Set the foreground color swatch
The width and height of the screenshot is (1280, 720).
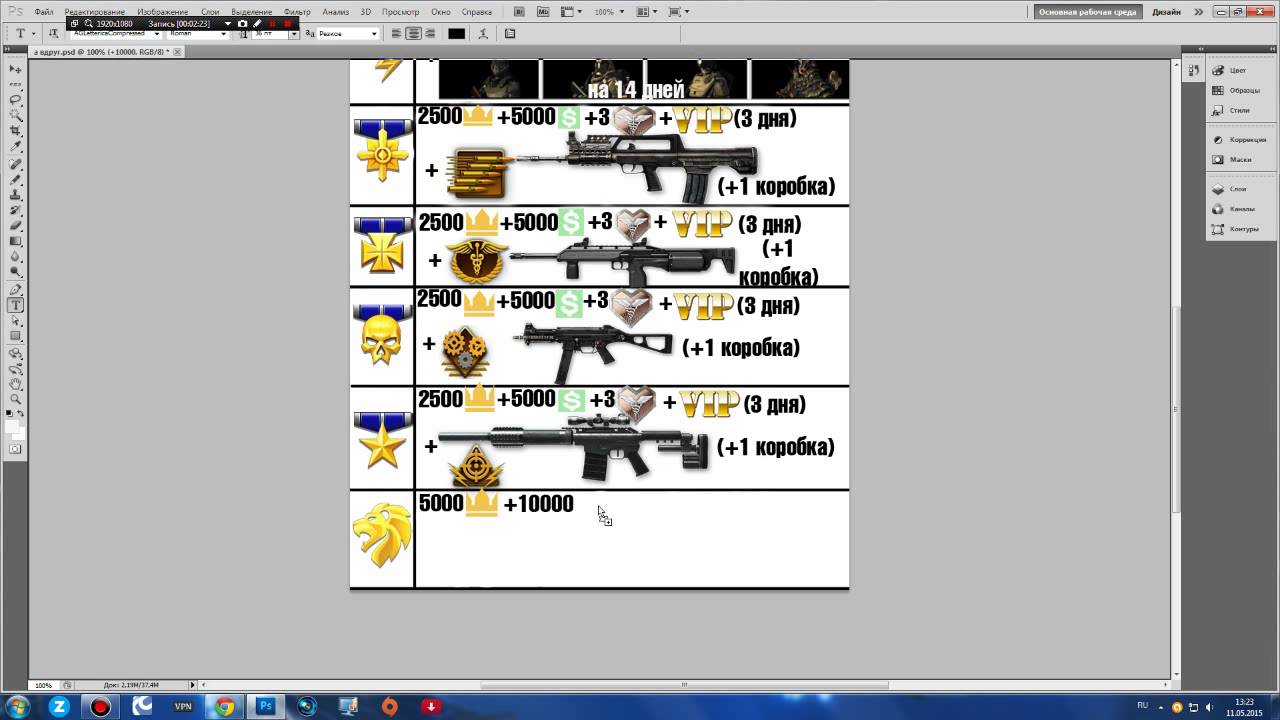pos(12,426)
